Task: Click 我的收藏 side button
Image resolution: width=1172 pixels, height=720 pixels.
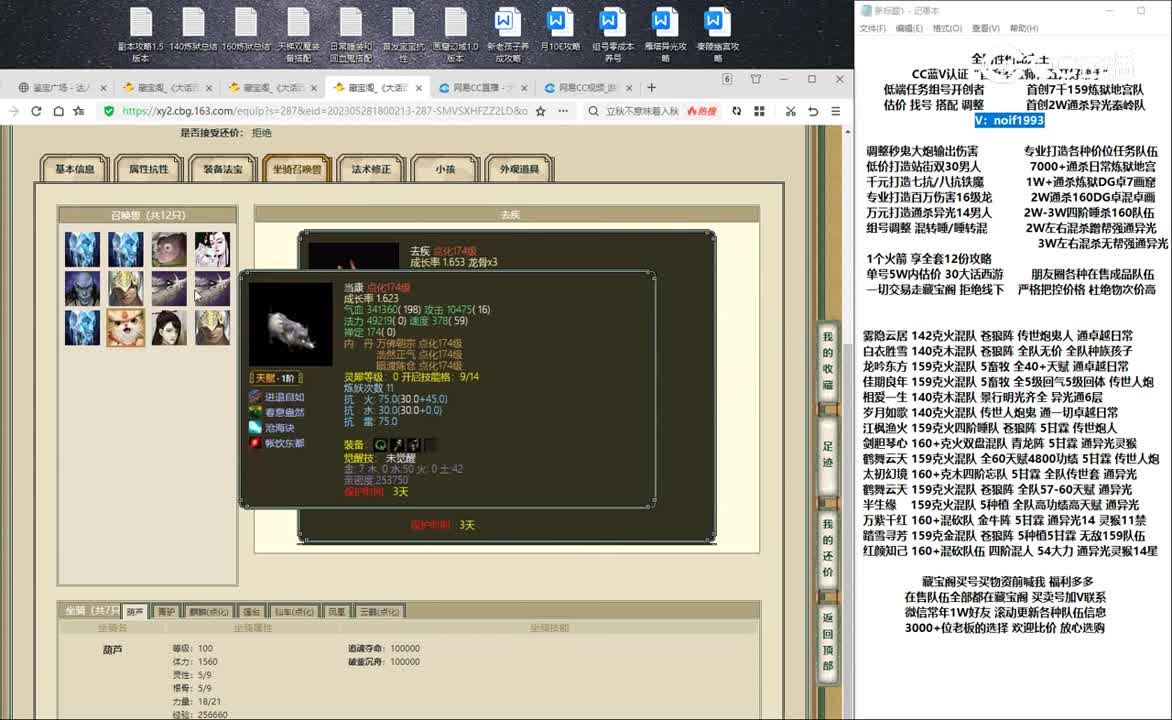Action: (x=827, y=362)
